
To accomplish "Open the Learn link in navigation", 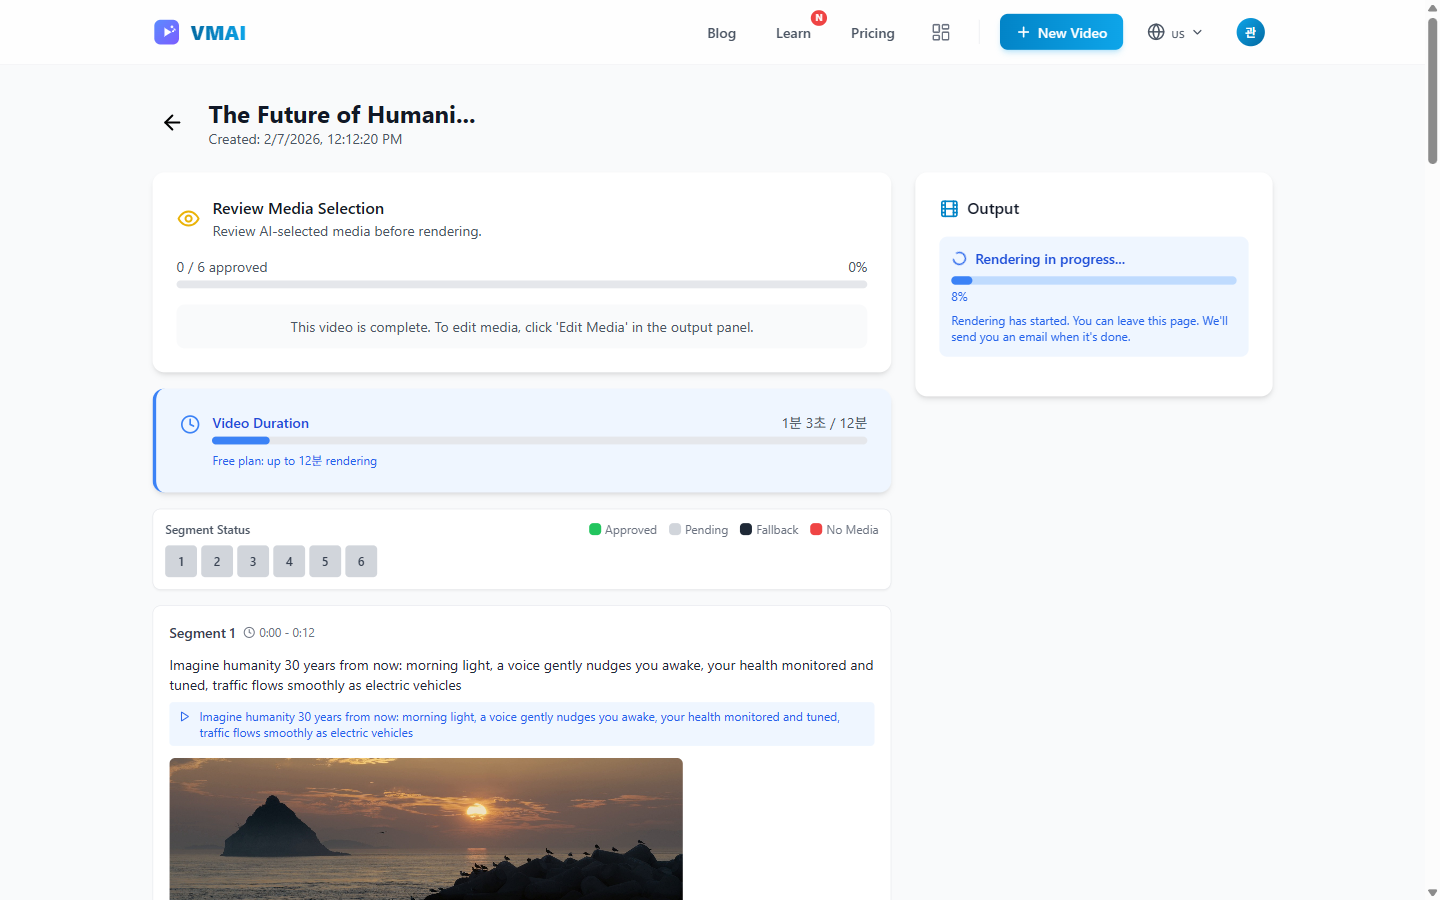I will click(x=793, y=33).
